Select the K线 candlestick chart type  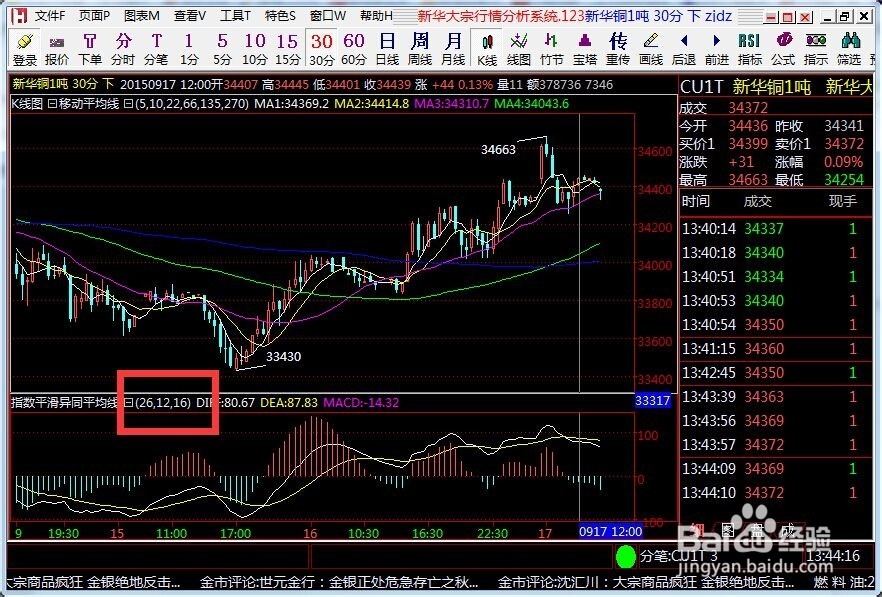[x=487, y=49]
